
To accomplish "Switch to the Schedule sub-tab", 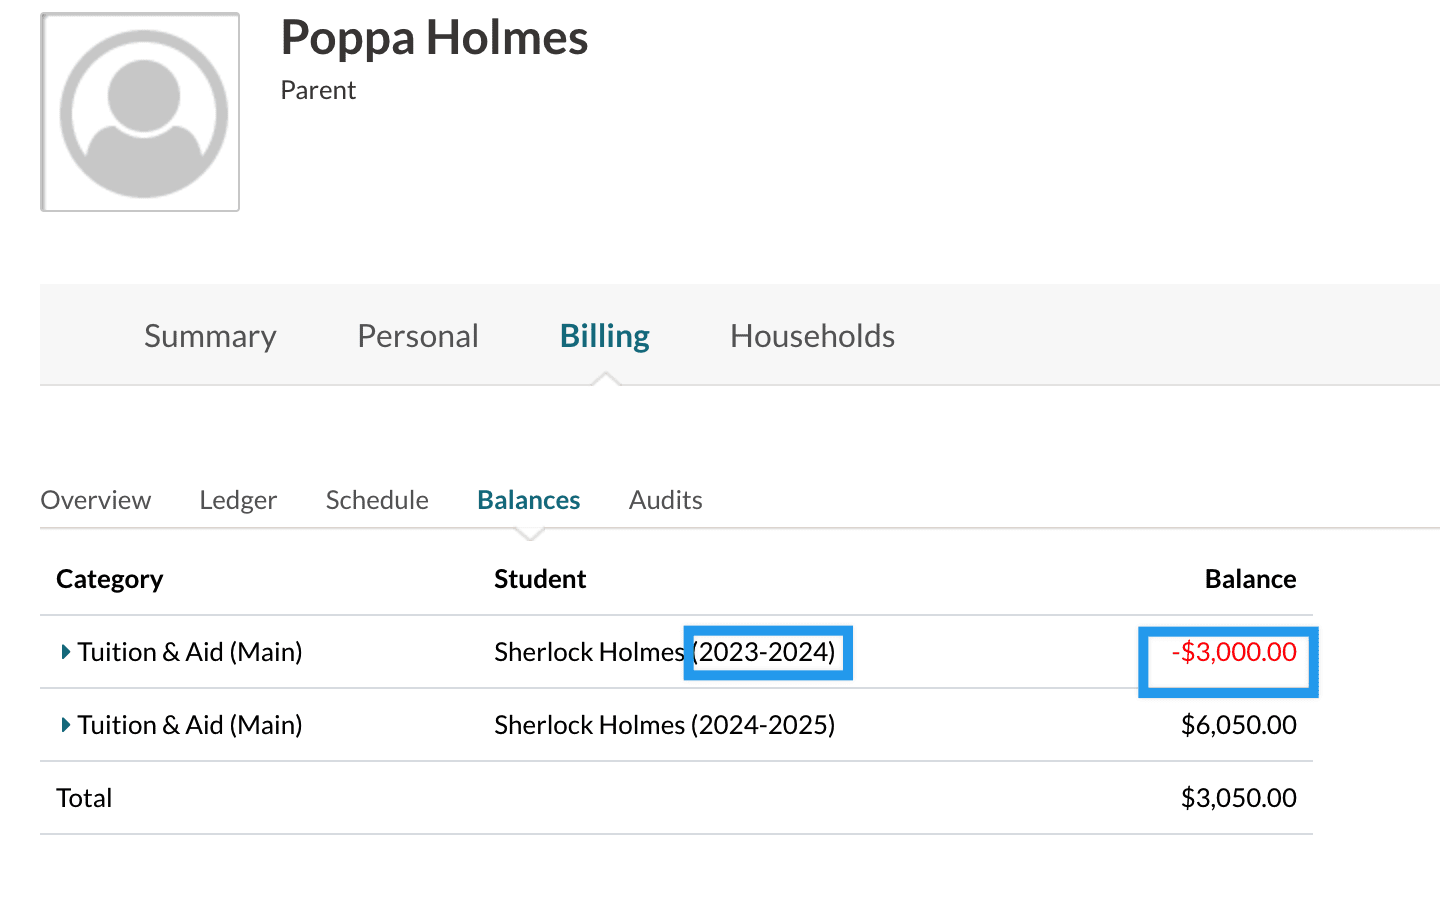I will [x=377, y=500].
